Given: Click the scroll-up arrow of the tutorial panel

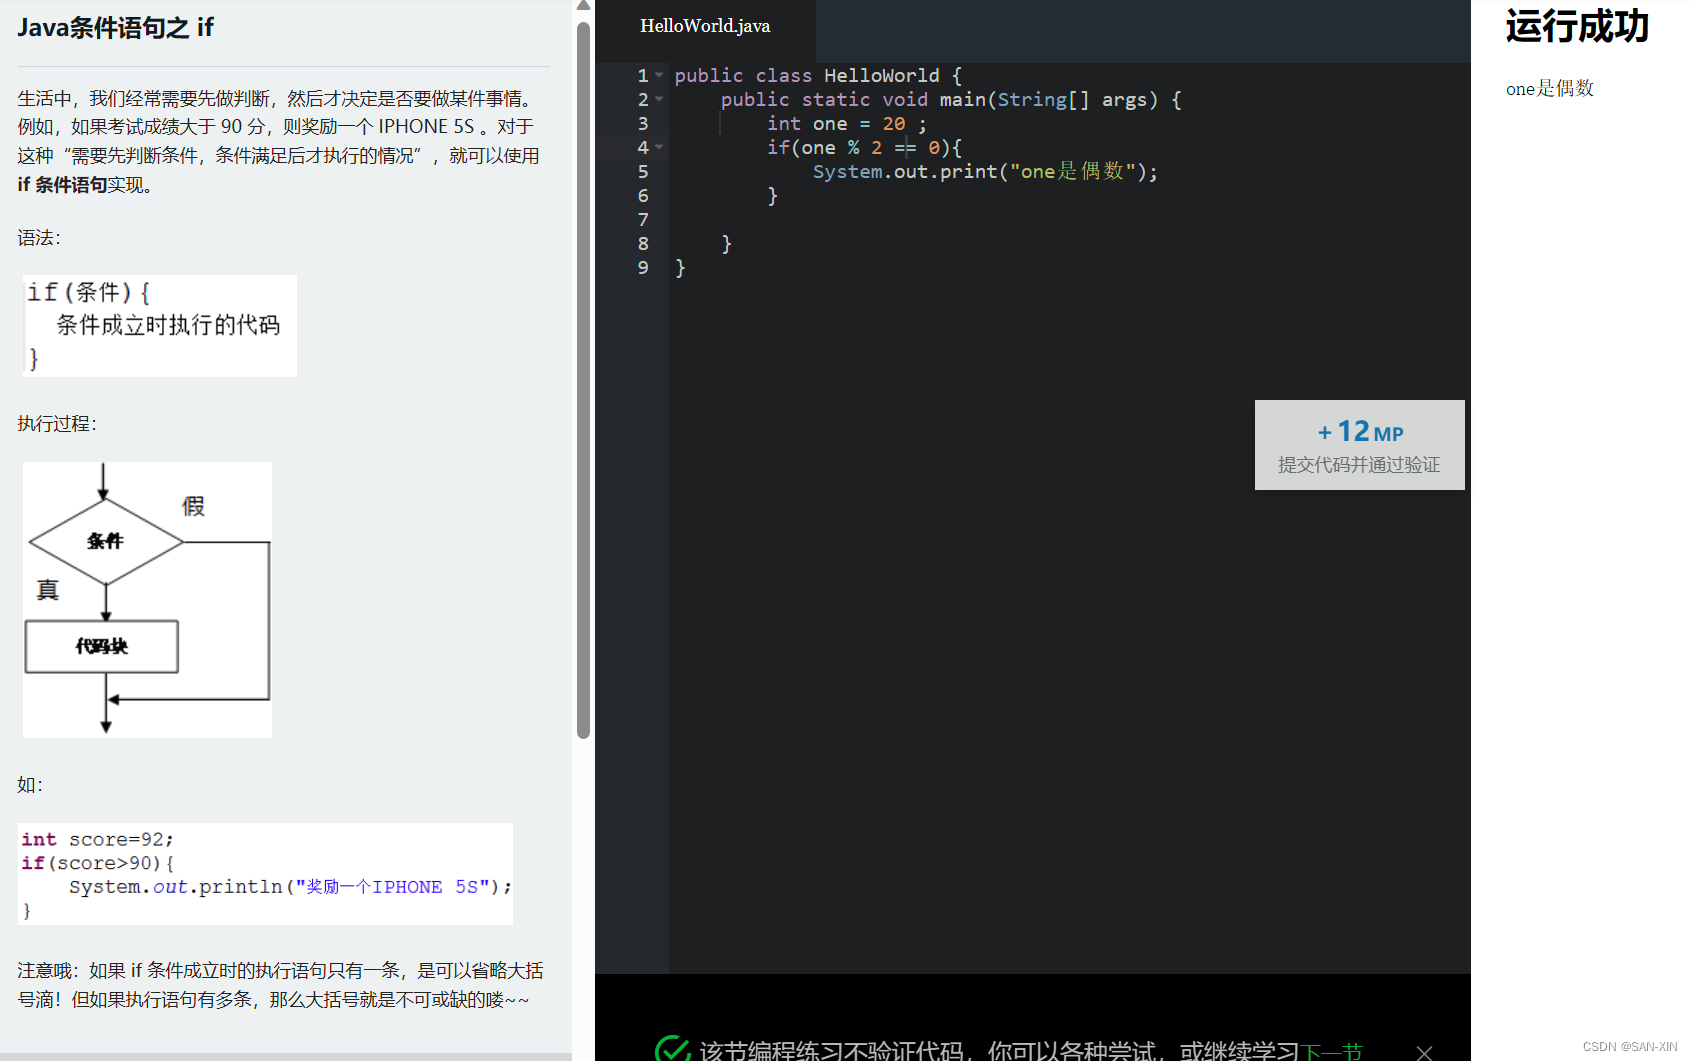Looking at the screenshot, I should pyautogui.click(x=583, y=6).
